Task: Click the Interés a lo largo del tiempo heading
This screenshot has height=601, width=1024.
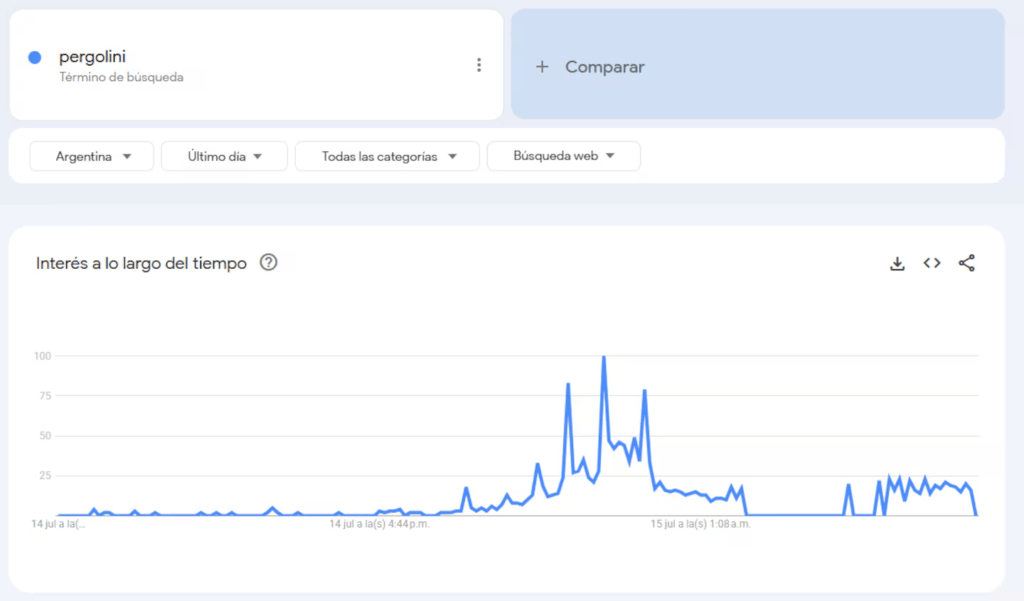Action: pyautogui.click(x=141, y=264)
